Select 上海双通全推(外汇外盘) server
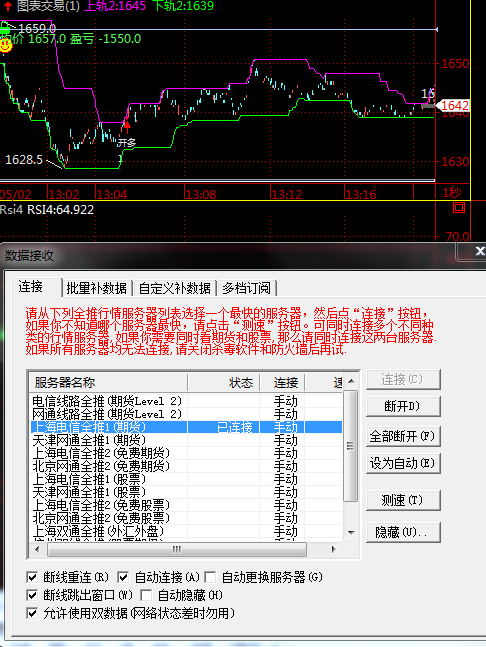Screen dimensions: 486x647 pos(186,531)
